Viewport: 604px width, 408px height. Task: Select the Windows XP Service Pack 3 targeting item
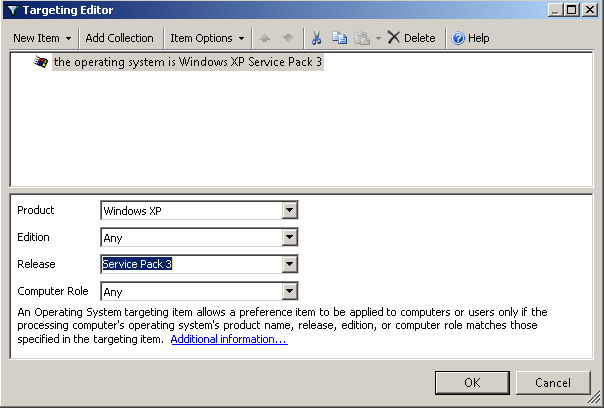pos(188,62)
